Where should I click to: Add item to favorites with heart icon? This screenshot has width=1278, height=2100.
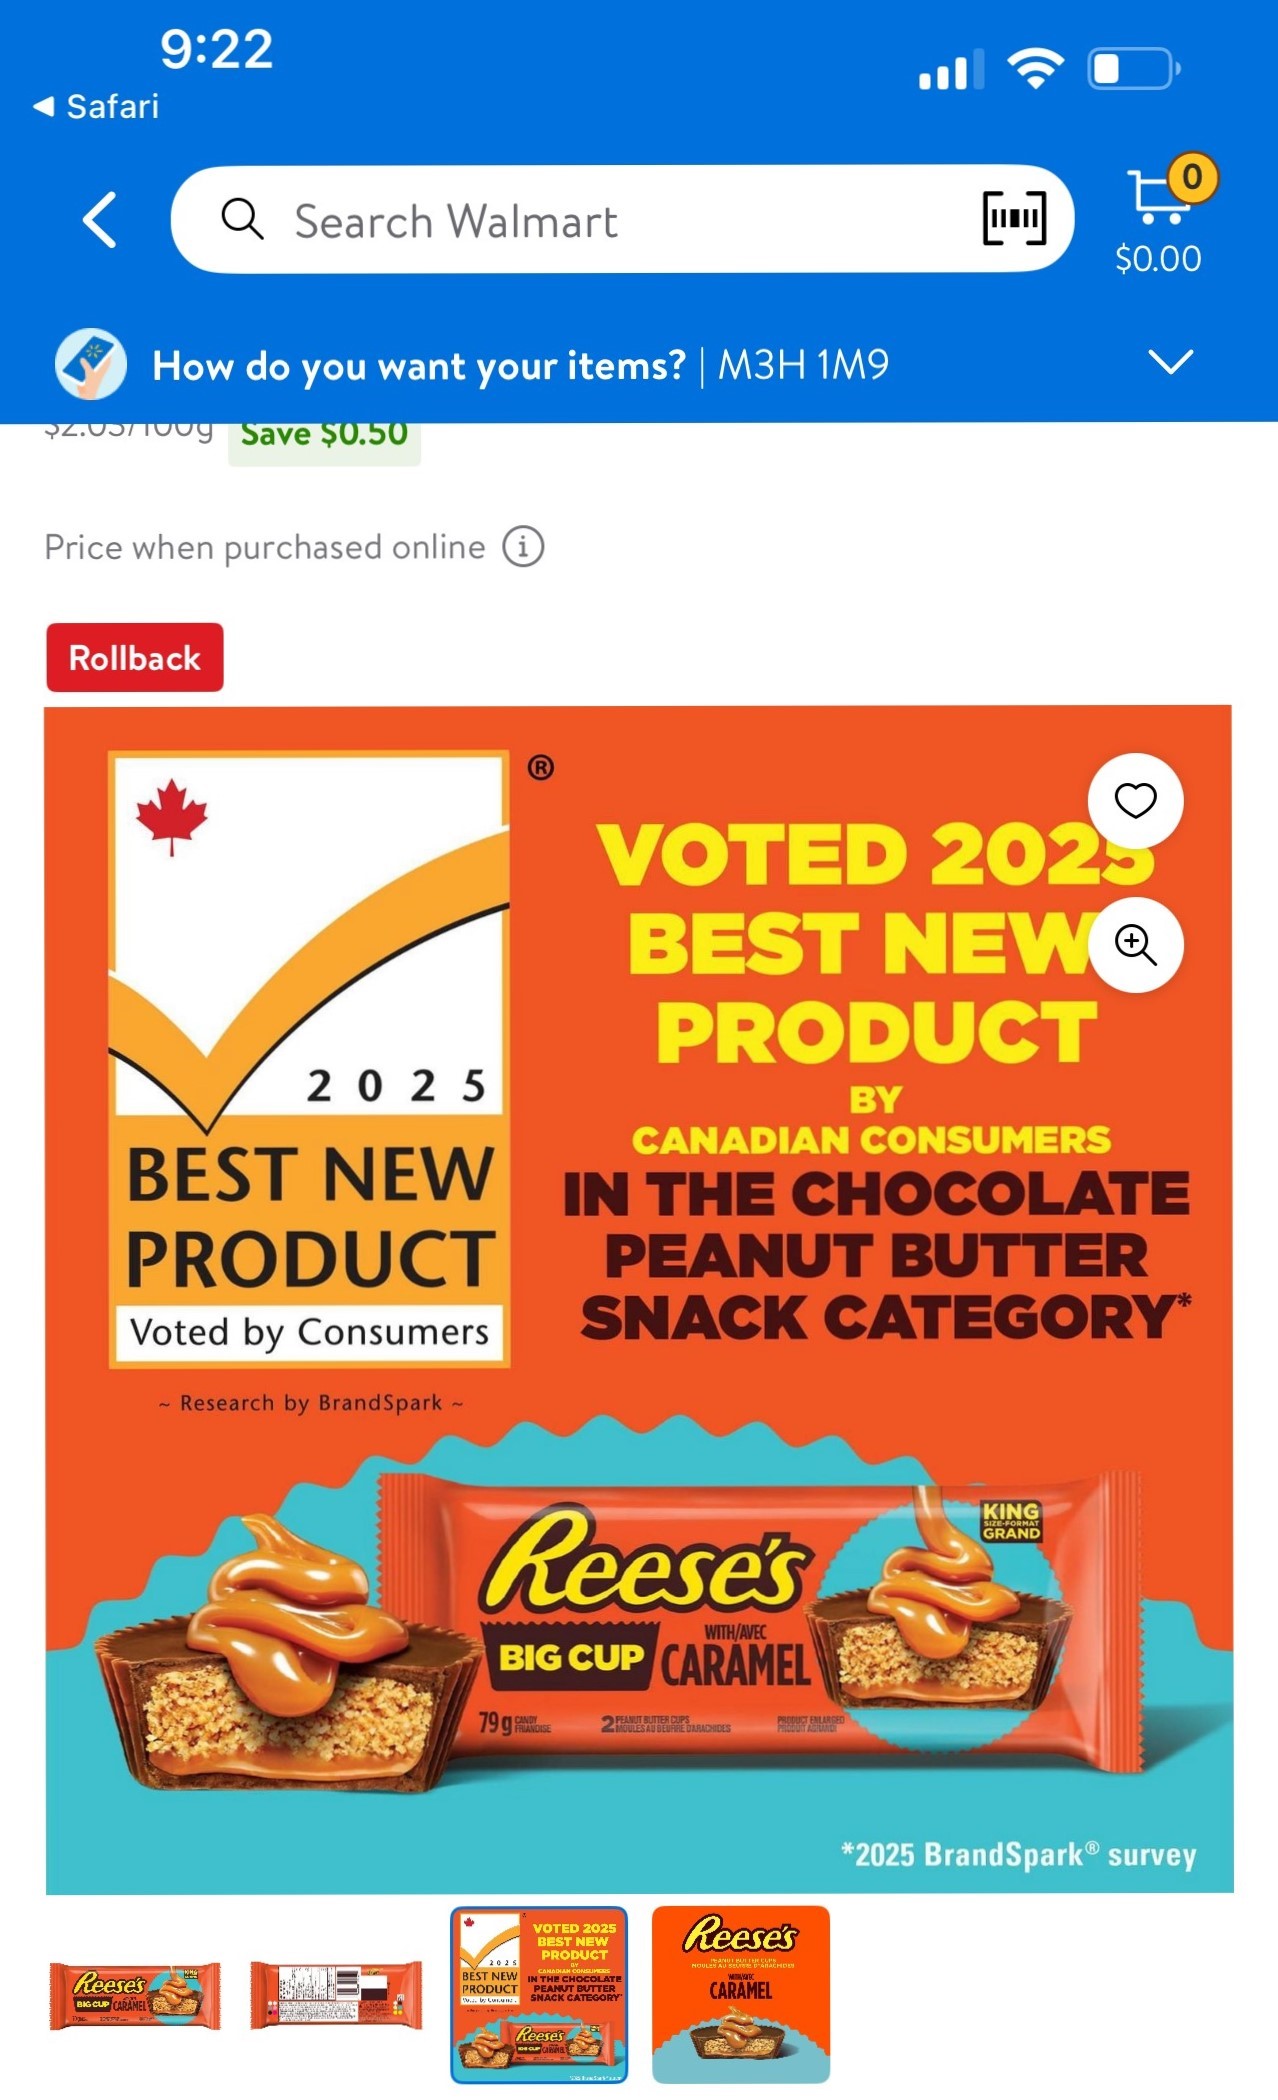(x=1135, y=800)
